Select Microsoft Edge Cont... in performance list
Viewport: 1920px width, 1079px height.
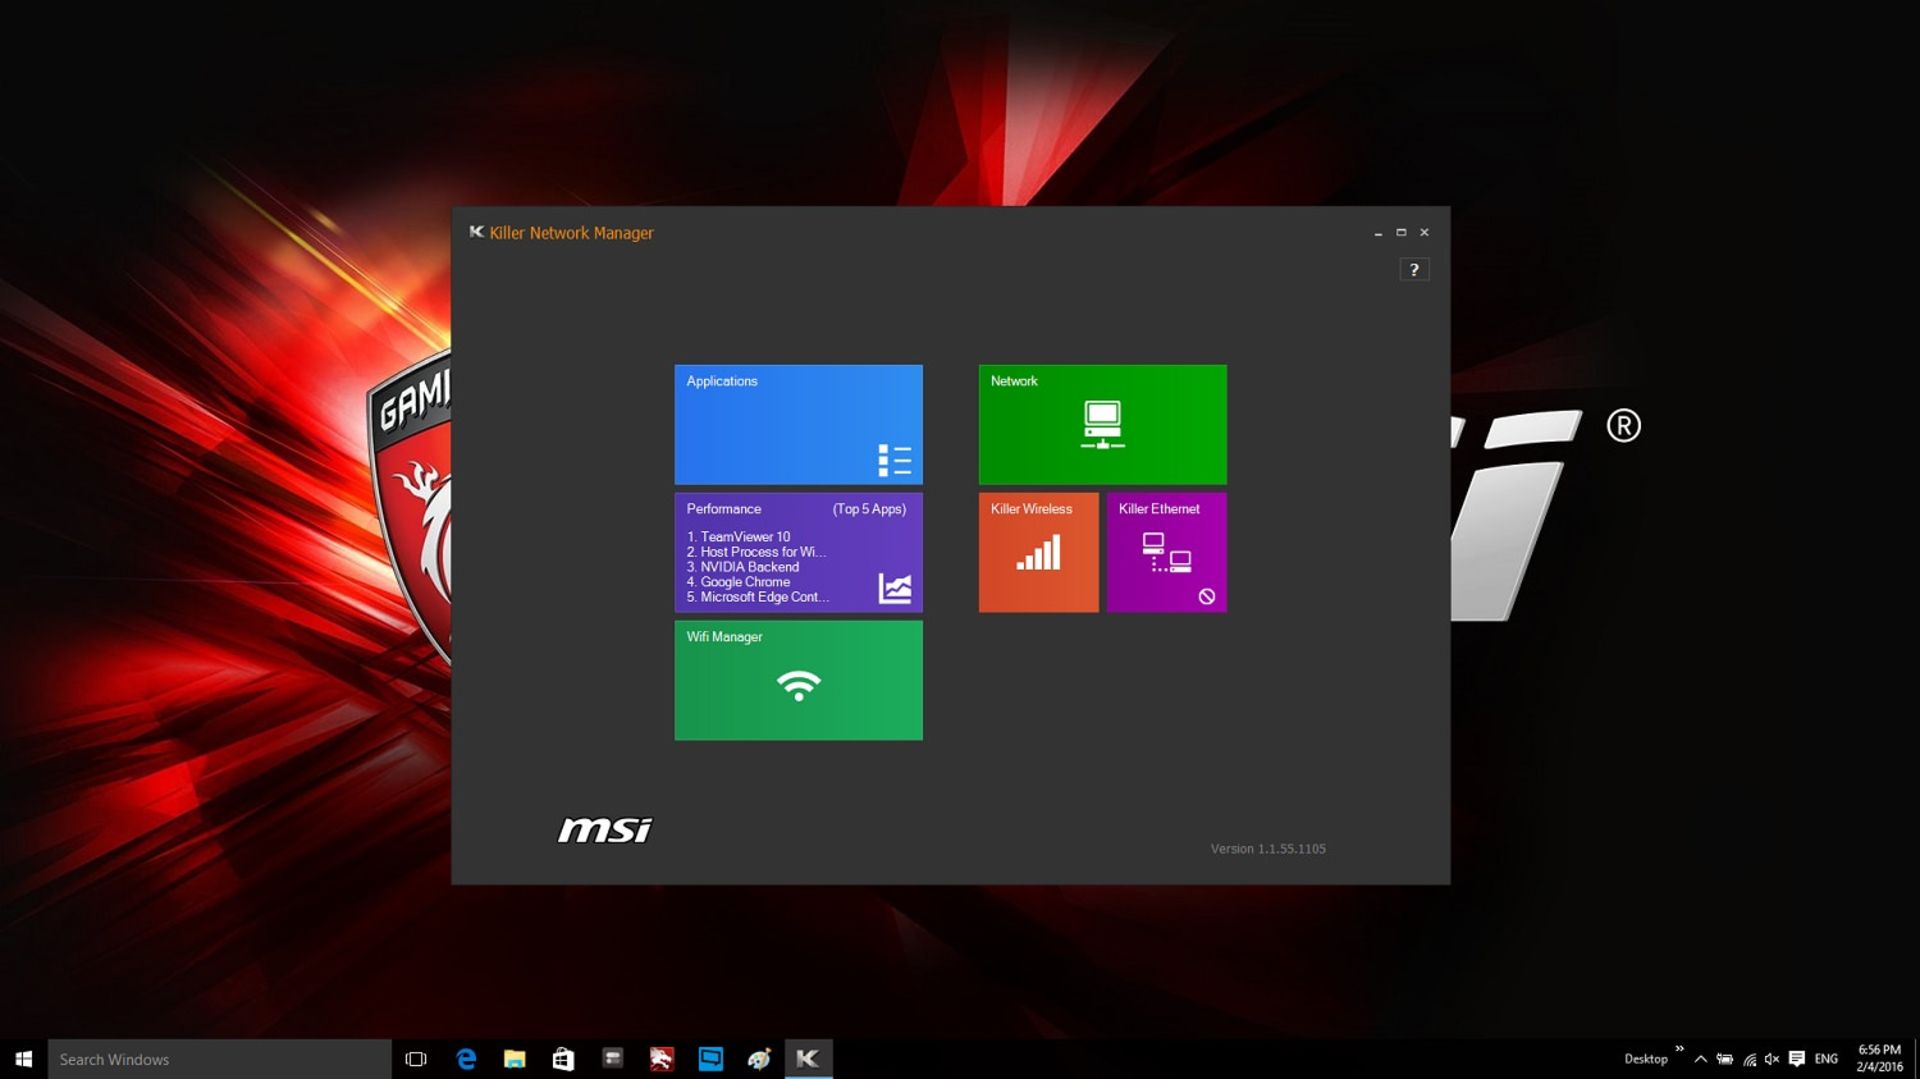[758, 597]
